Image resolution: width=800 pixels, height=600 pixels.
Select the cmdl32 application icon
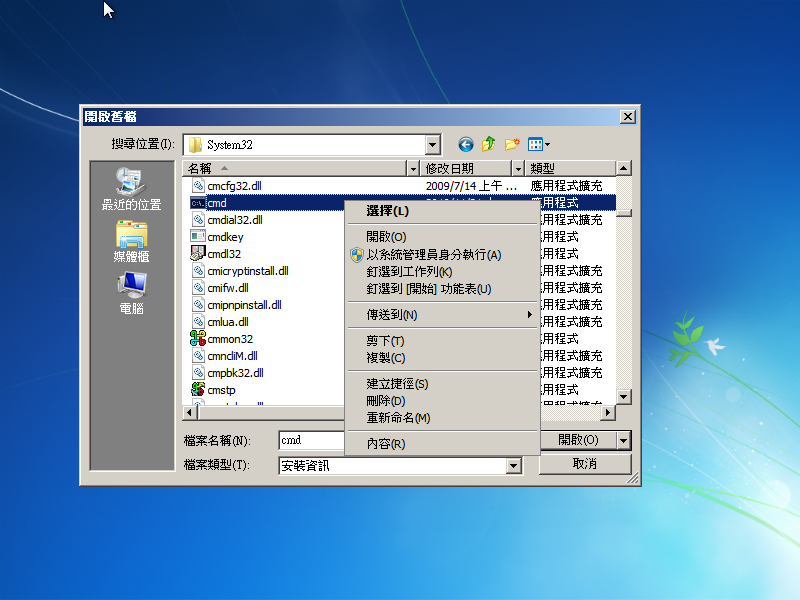[198, 254]
